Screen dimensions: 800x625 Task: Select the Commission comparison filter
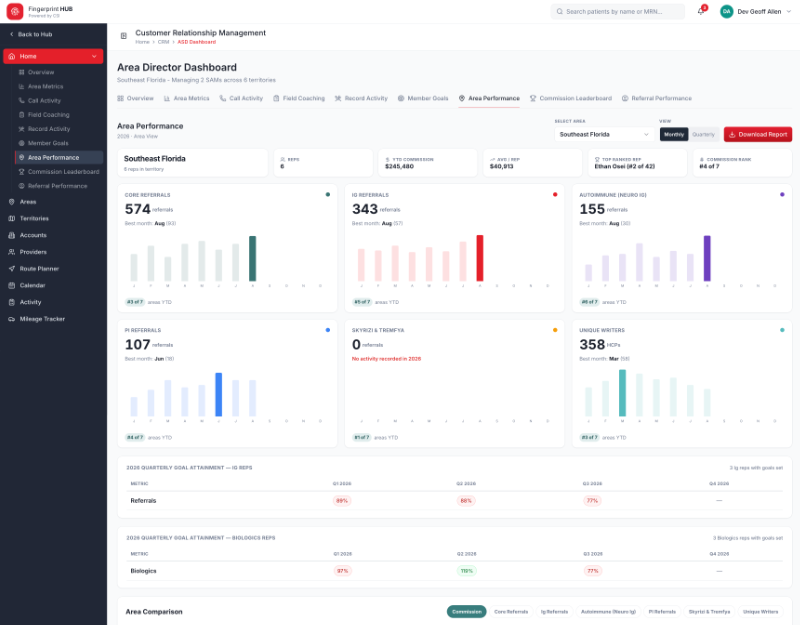[x=466, y=612]
